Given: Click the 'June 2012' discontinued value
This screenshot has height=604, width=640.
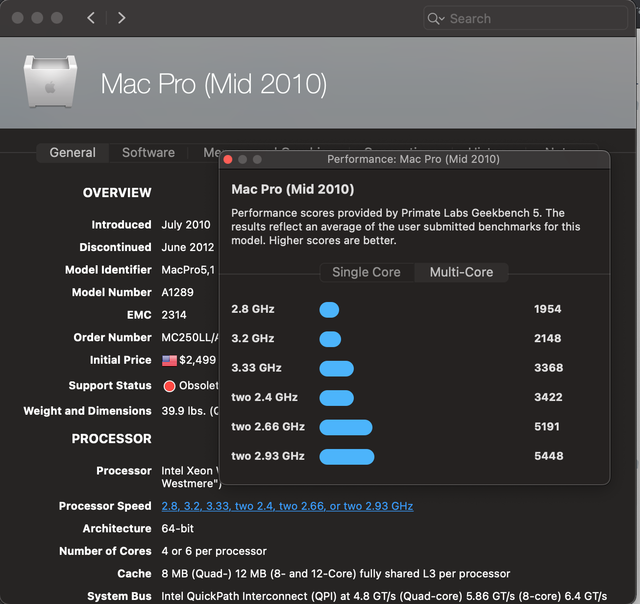Looking at the screenshot, I should (x=188, y=247).
